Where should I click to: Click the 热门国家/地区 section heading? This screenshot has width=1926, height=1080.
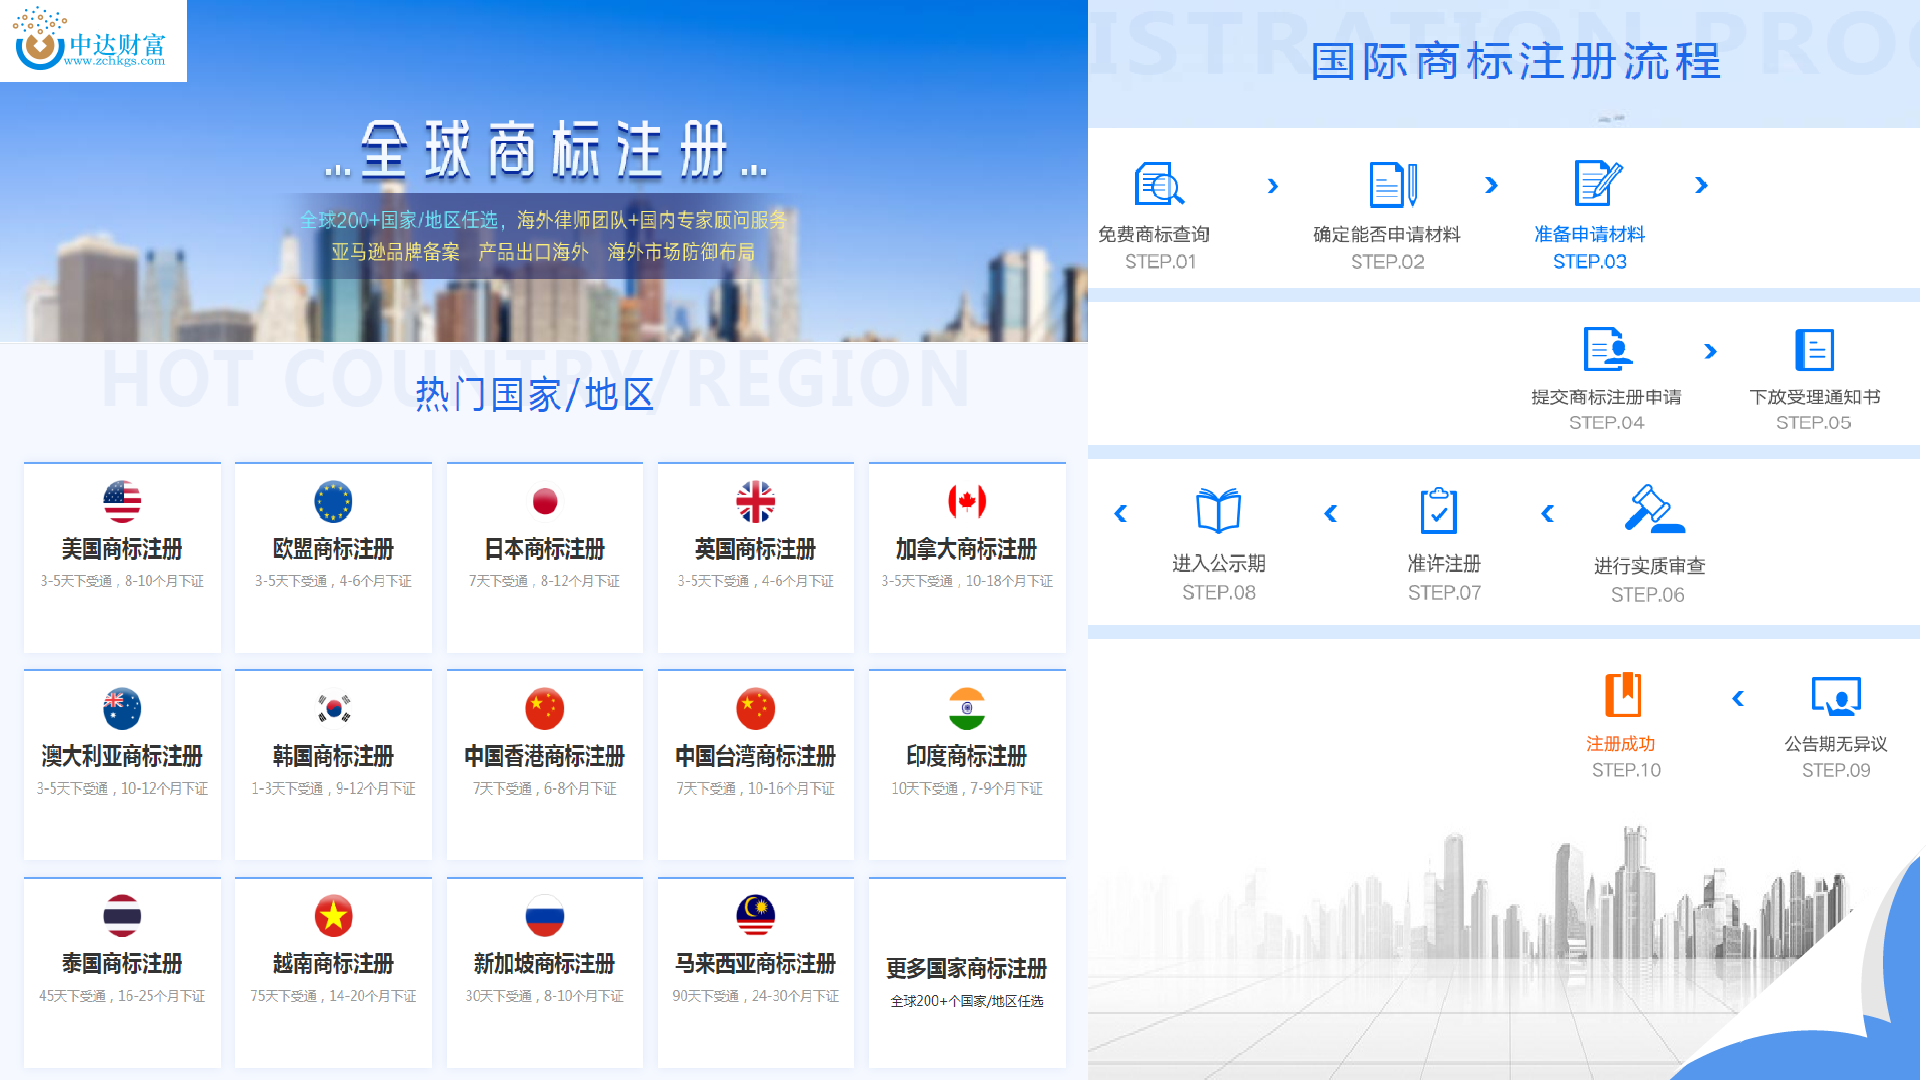533,394
